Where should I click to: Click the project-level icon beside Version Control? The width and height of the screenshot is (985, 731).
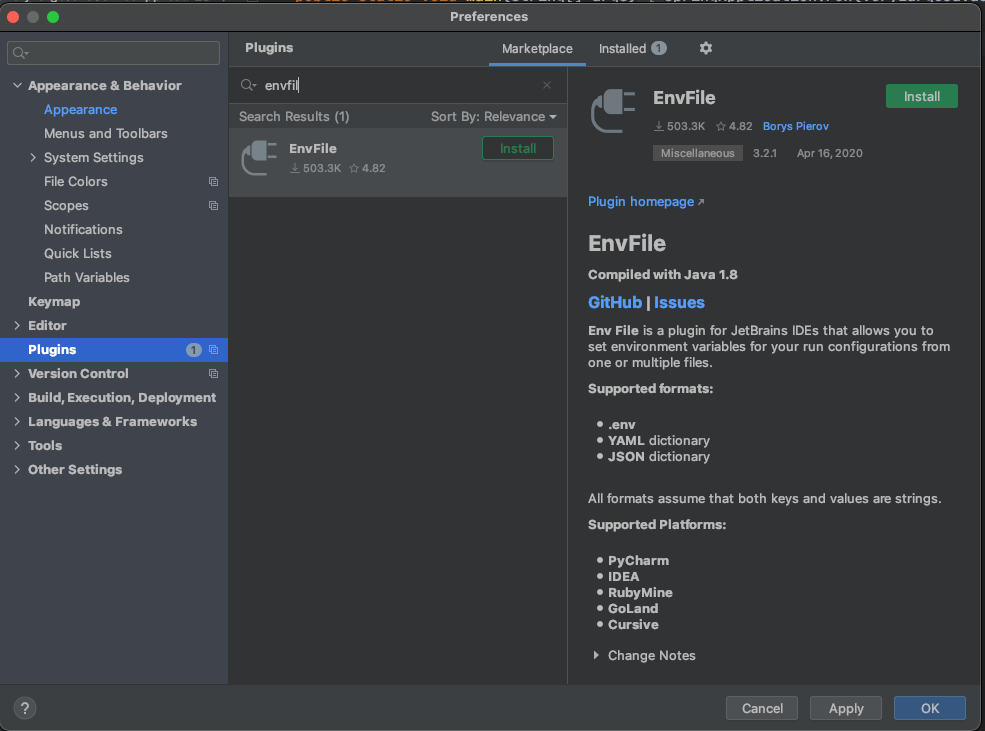[x=213, y=374]
